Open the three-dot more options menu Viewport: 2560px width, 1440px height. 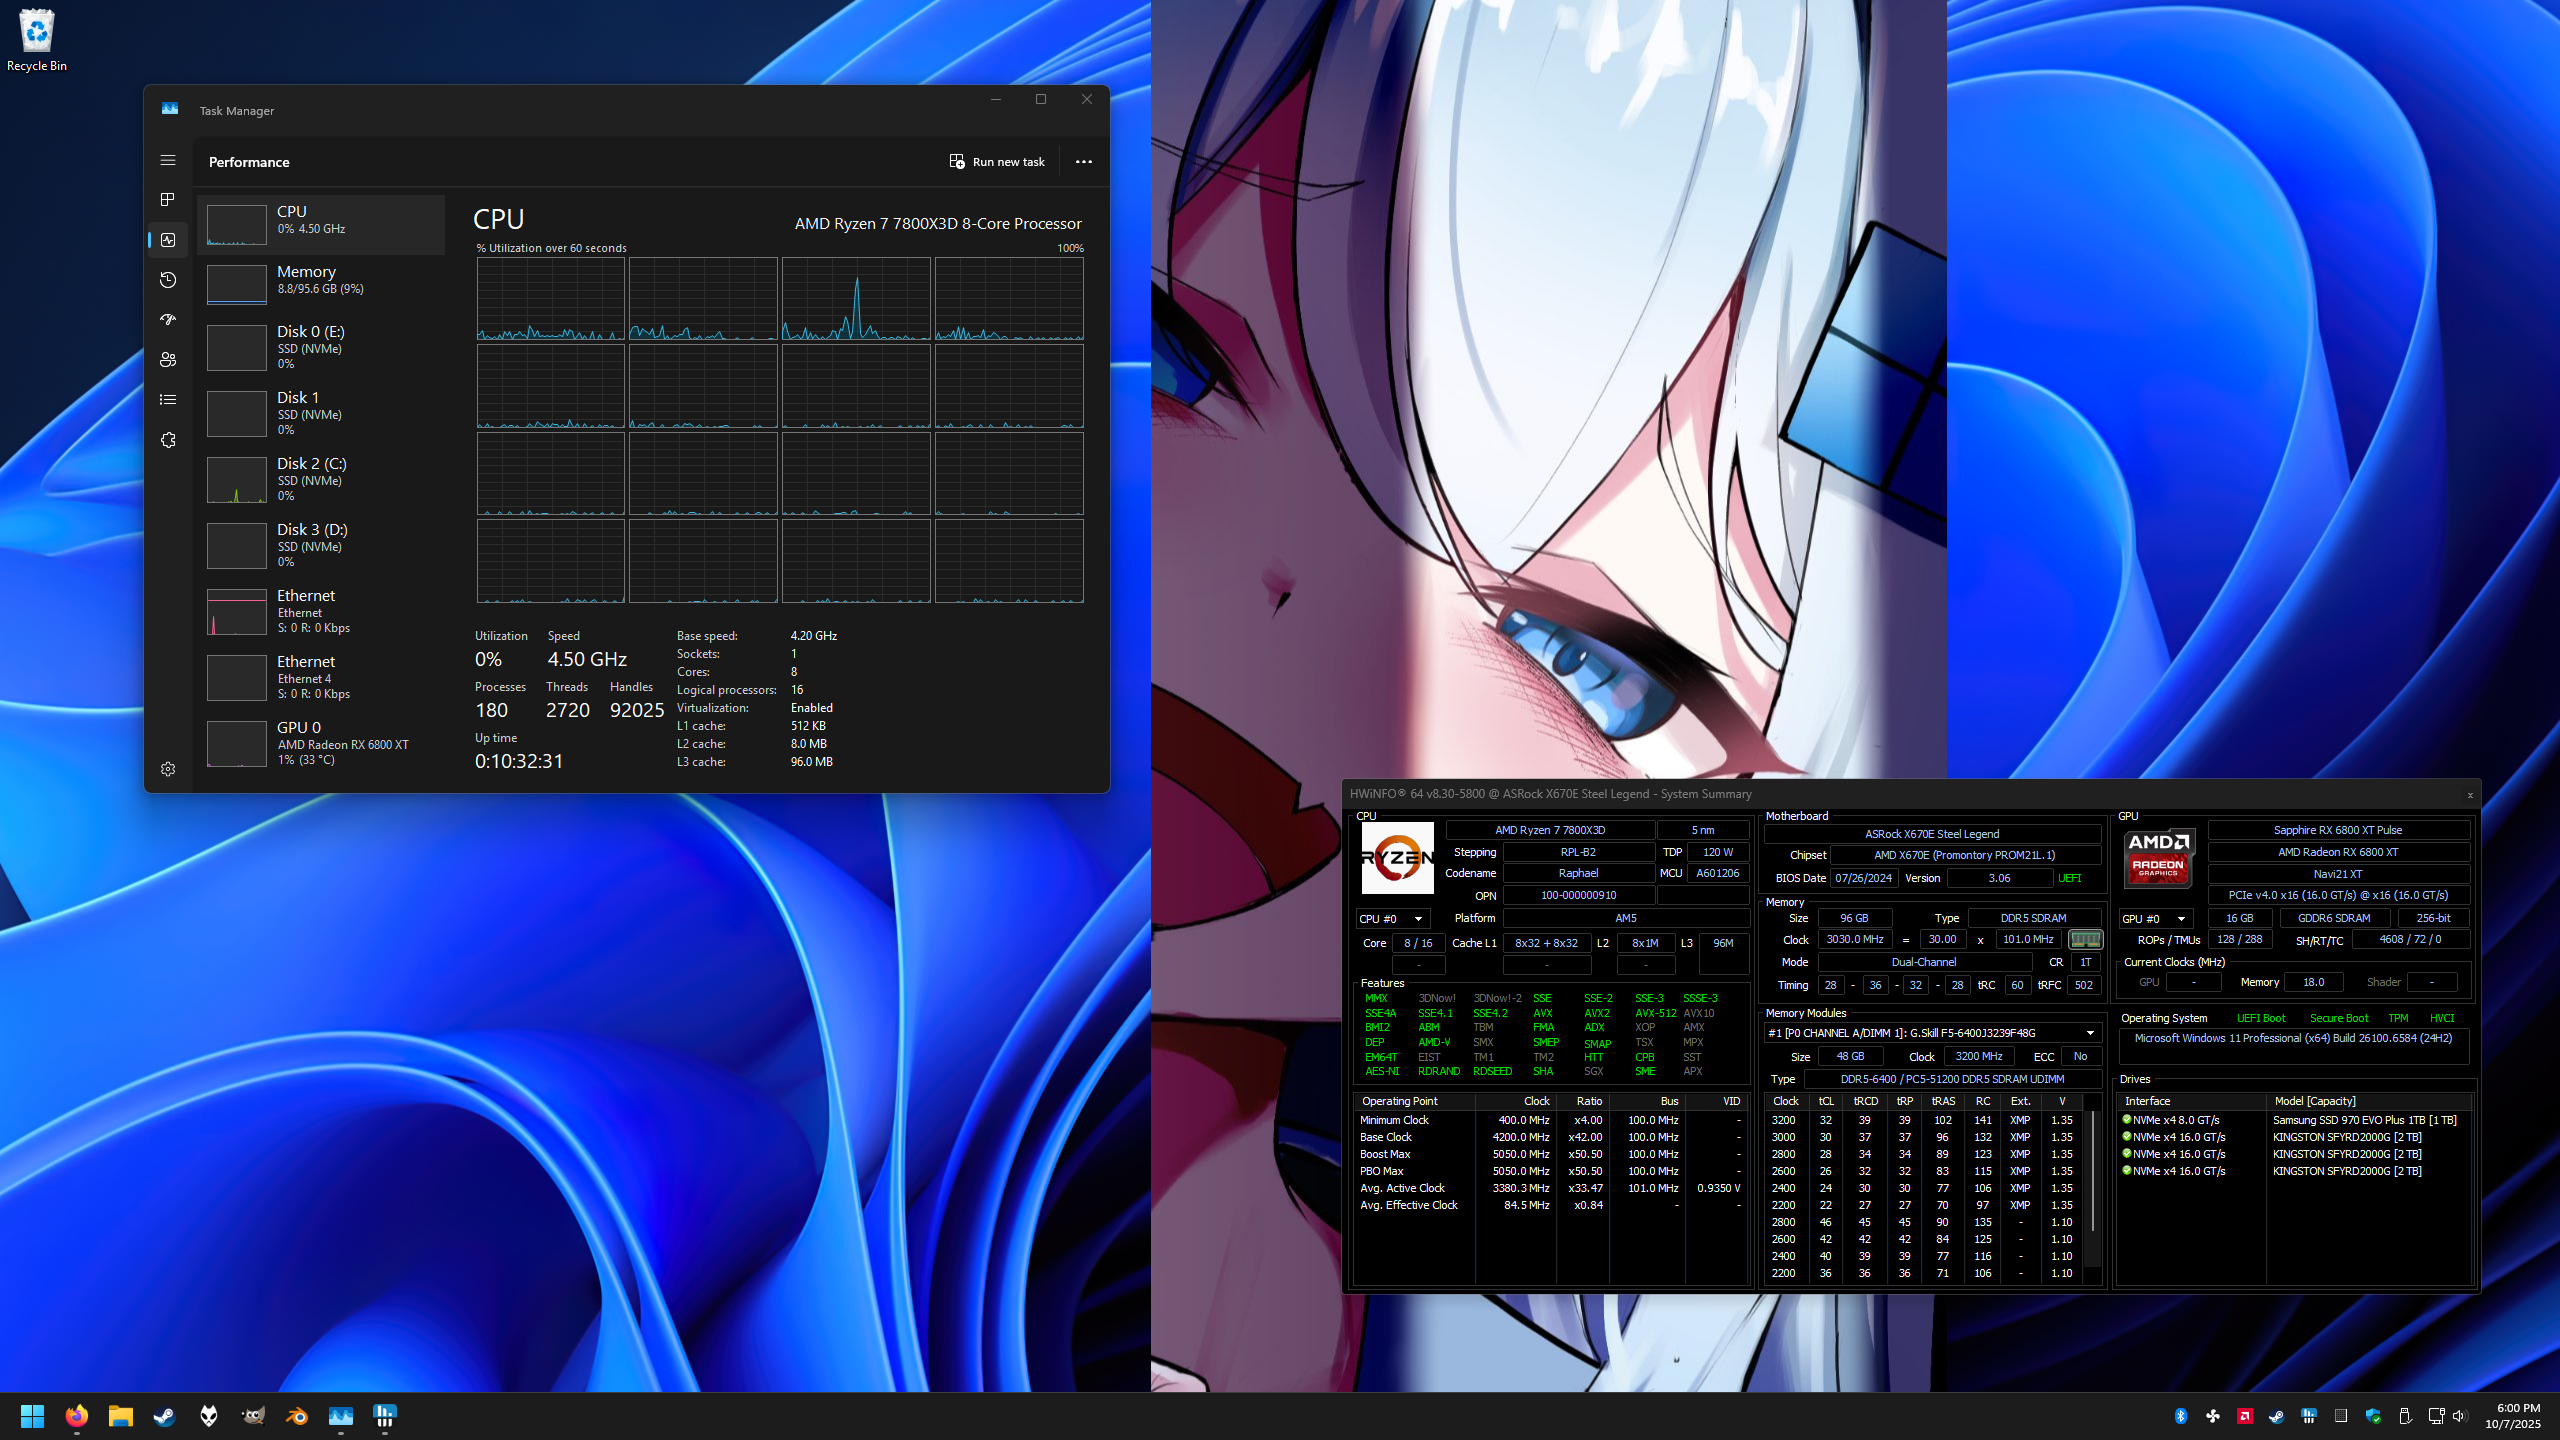coord(1083,162)
